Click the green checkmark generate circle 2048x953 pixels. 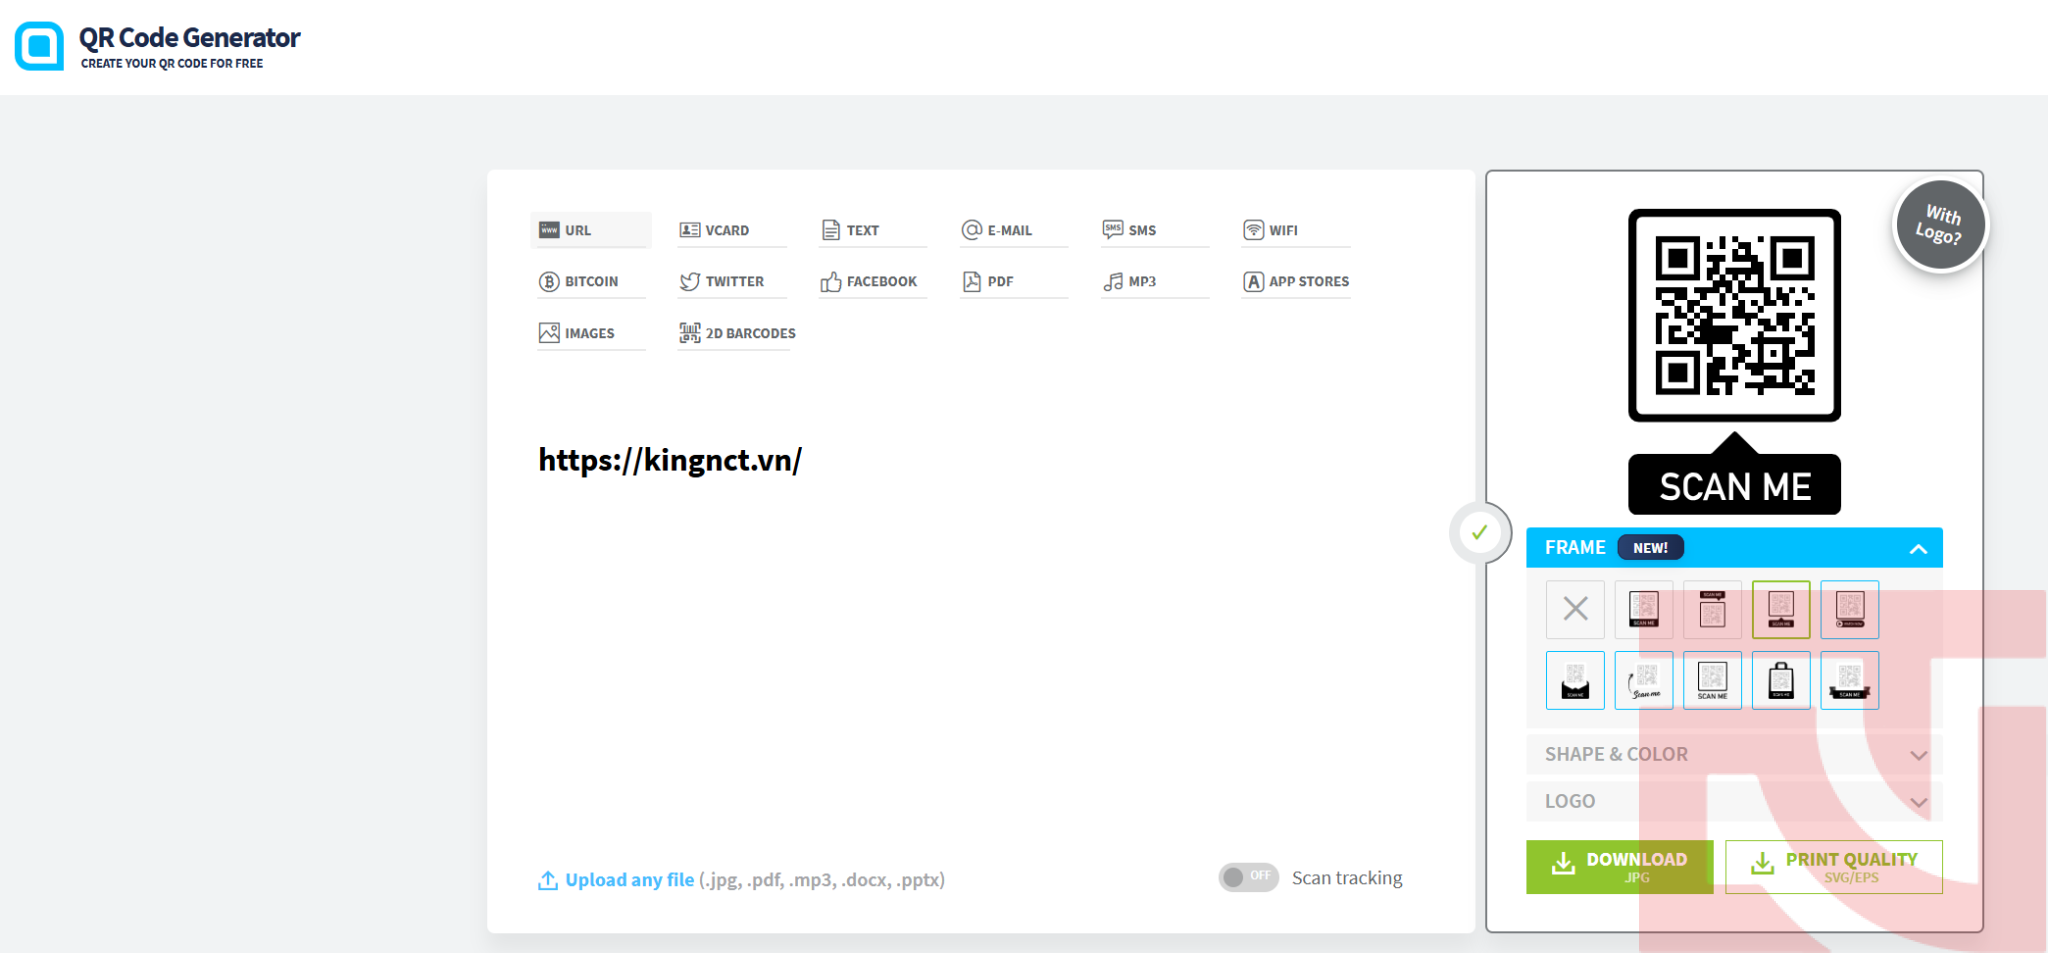point(1480,533)
